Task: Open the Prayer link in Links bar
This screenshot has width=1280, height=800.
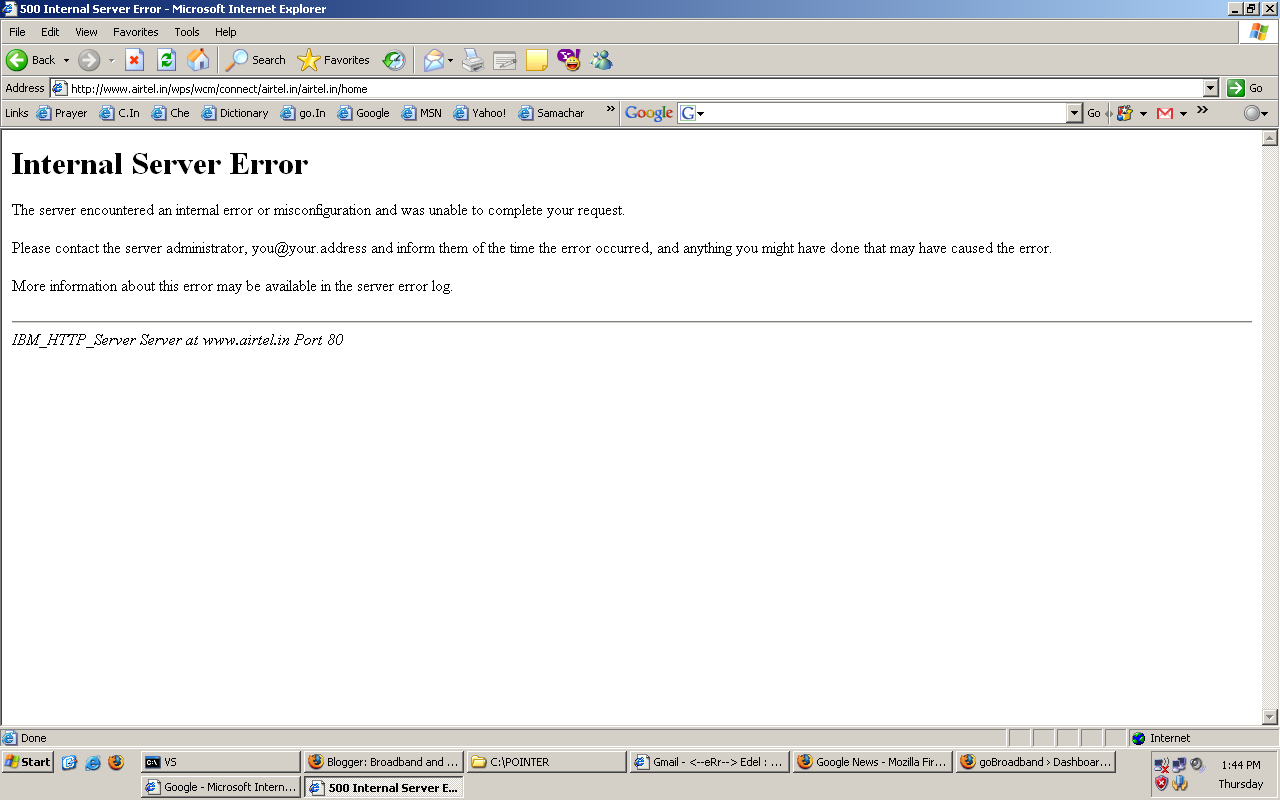Action: (62, 113)
